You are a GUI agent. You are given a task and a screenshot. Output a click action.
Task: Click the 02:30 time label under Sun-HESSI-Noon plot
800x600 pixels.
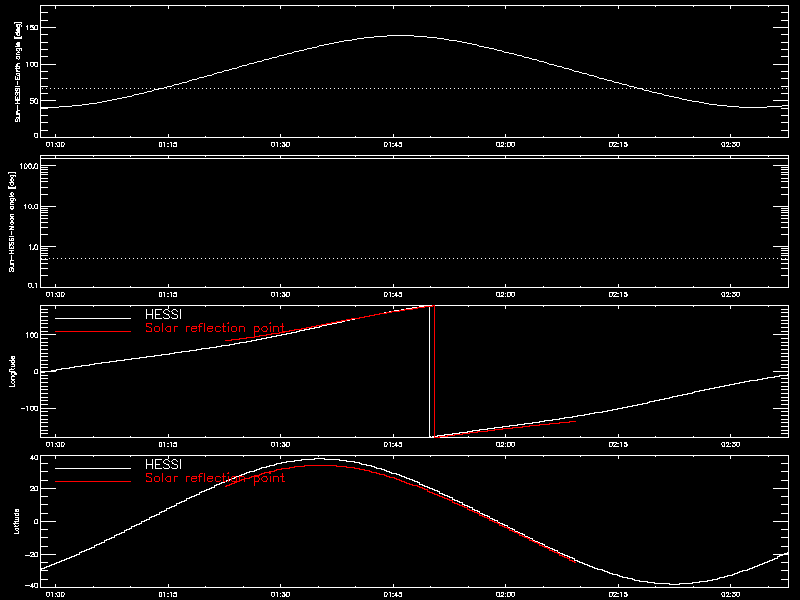pyautogui.click(x=731, y=294)
